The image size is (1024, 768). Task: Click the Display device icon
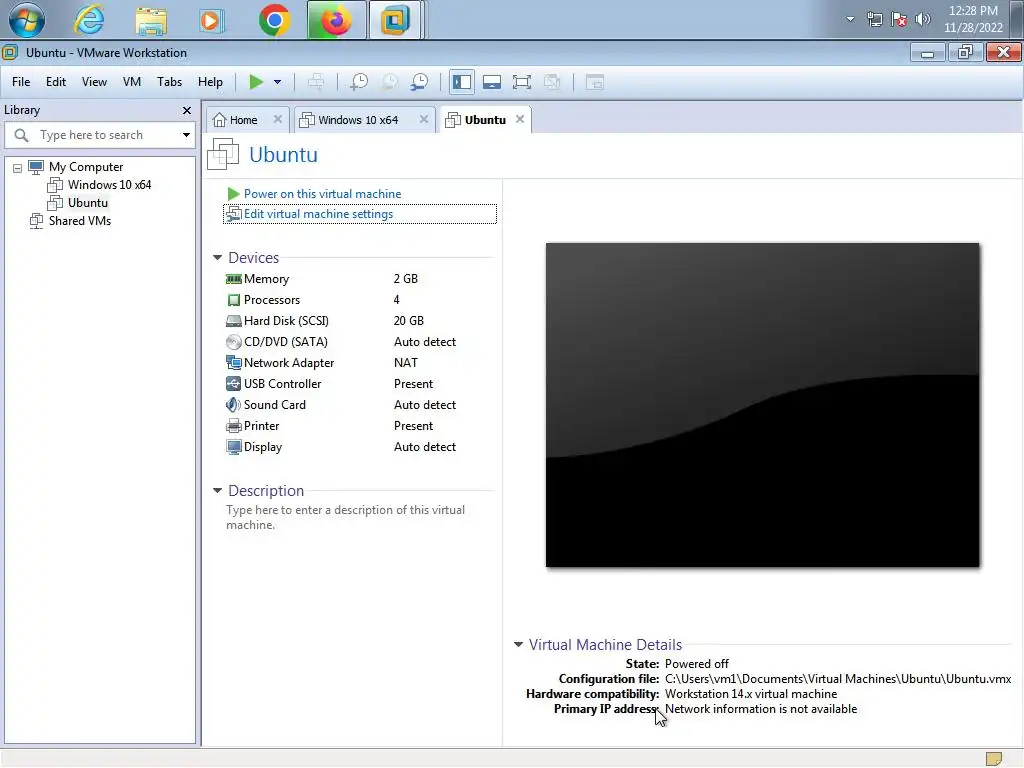point(233,447)
